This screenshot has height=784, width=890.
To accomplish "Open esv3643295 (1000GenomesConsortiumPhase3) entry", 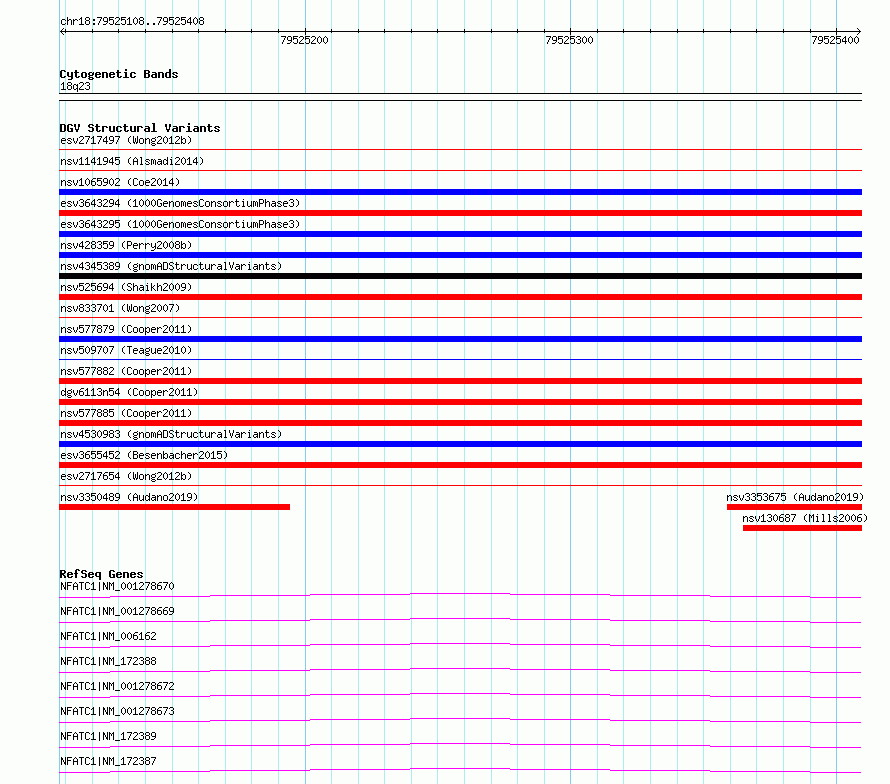I will (180, 224).
